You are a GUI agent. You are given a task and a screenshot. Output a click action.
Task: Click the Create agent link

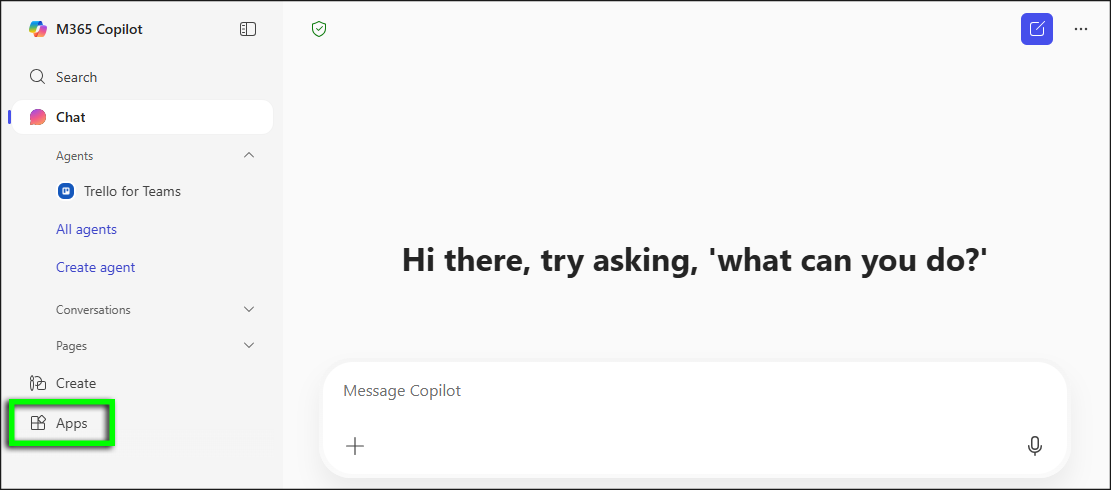click(95, 267)
